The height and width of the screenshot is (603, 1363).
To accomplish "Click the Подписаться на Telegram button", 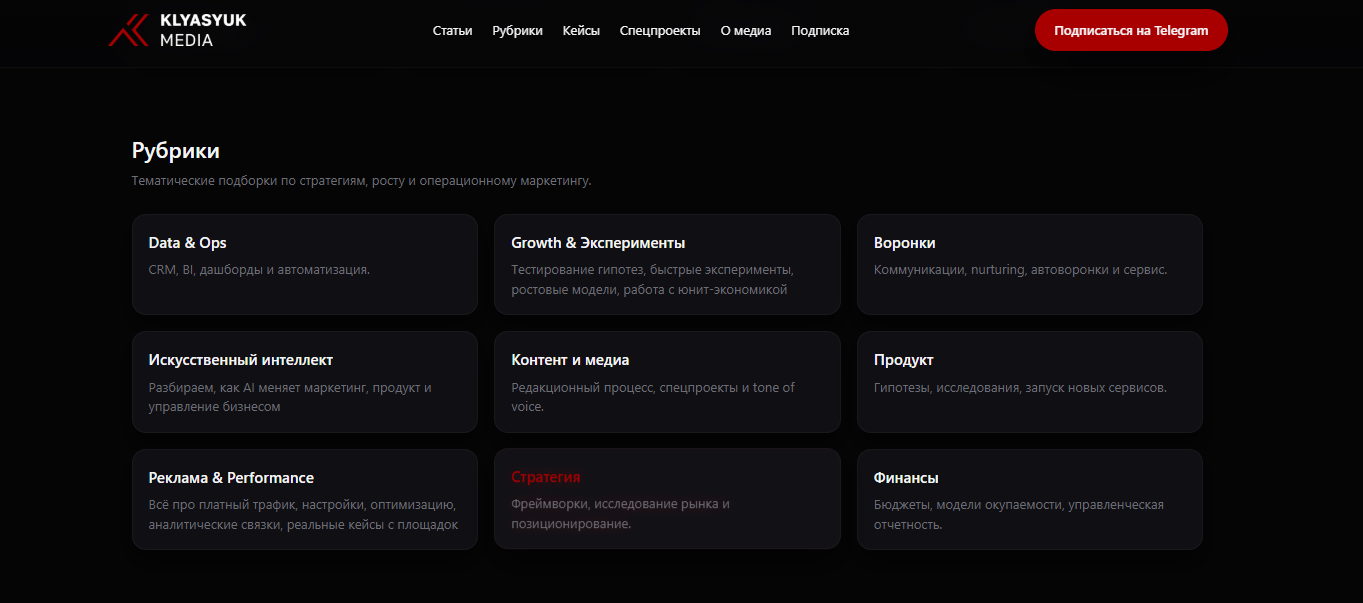I will (1131, 30).
